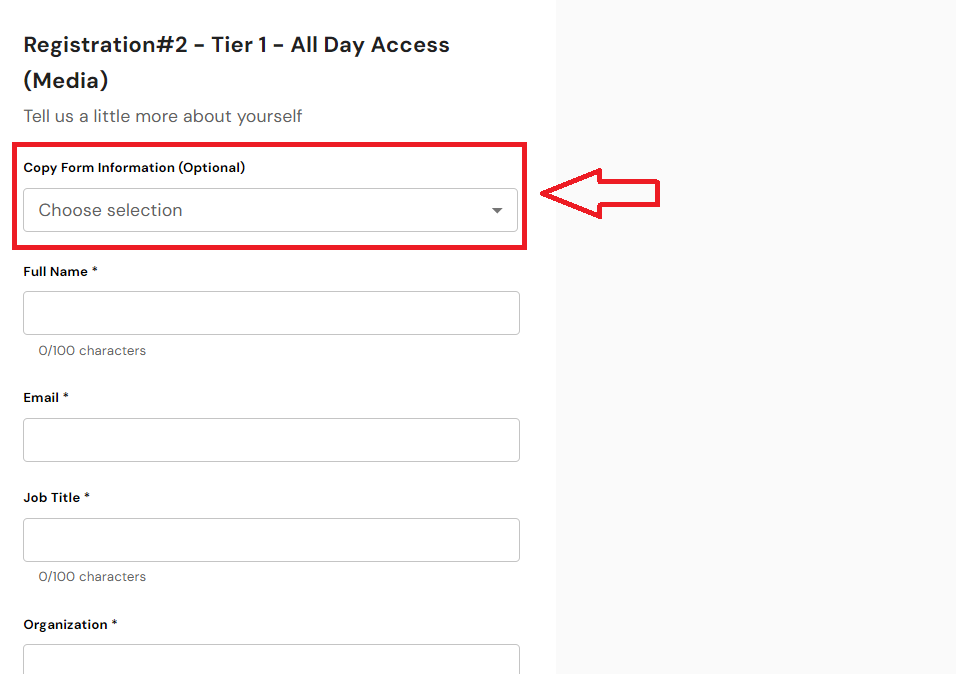The width and height of the screenshot is (956, 674).
Task: Click the Full Name character counter
Action: [92, 351]
